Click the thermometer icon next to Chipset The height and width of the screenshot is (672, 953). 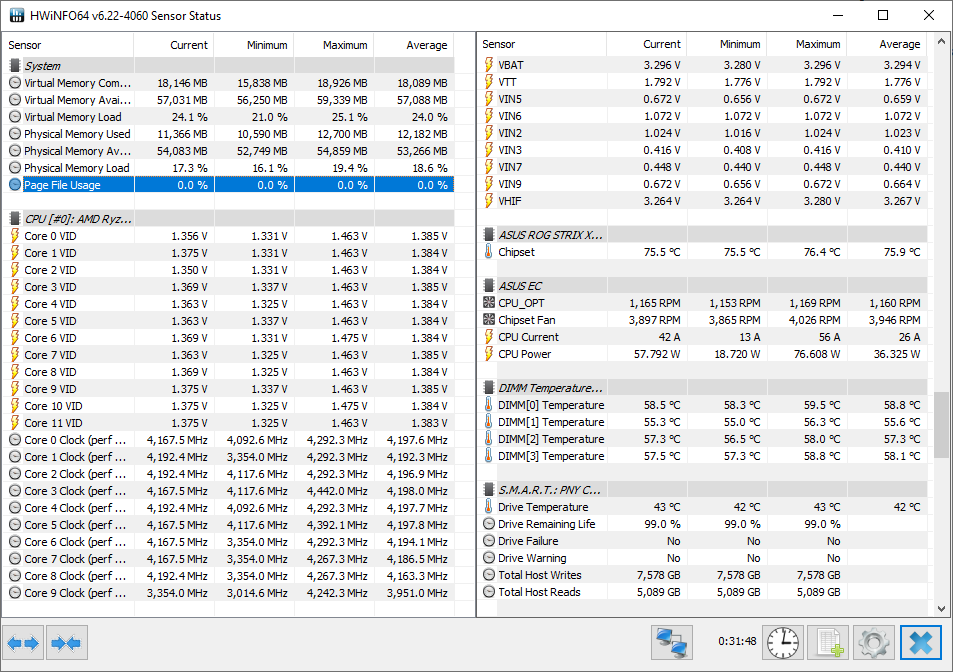(x=489, y=252)
